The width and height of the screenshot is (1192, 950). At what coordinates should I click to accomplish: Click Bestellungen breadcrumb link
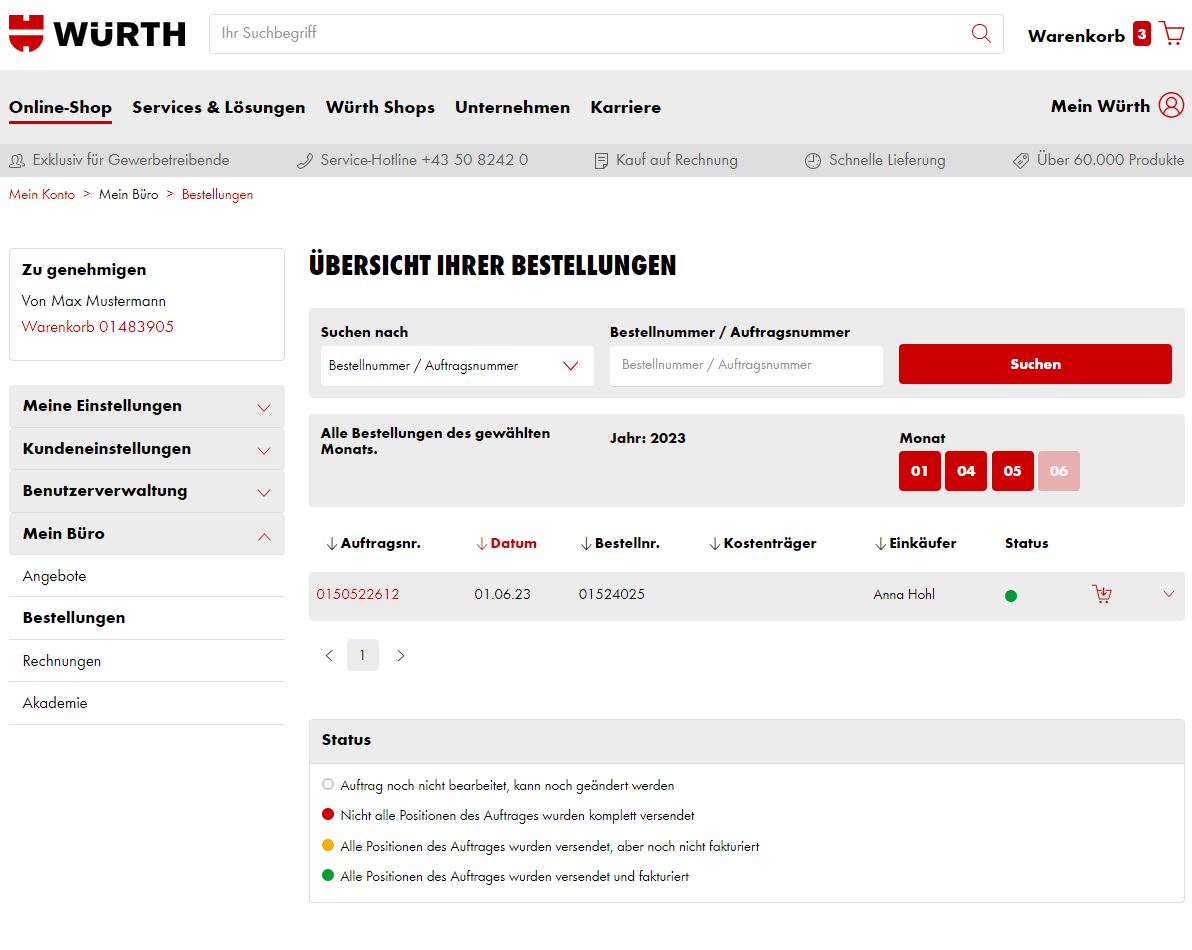click(x=217, y=195)
